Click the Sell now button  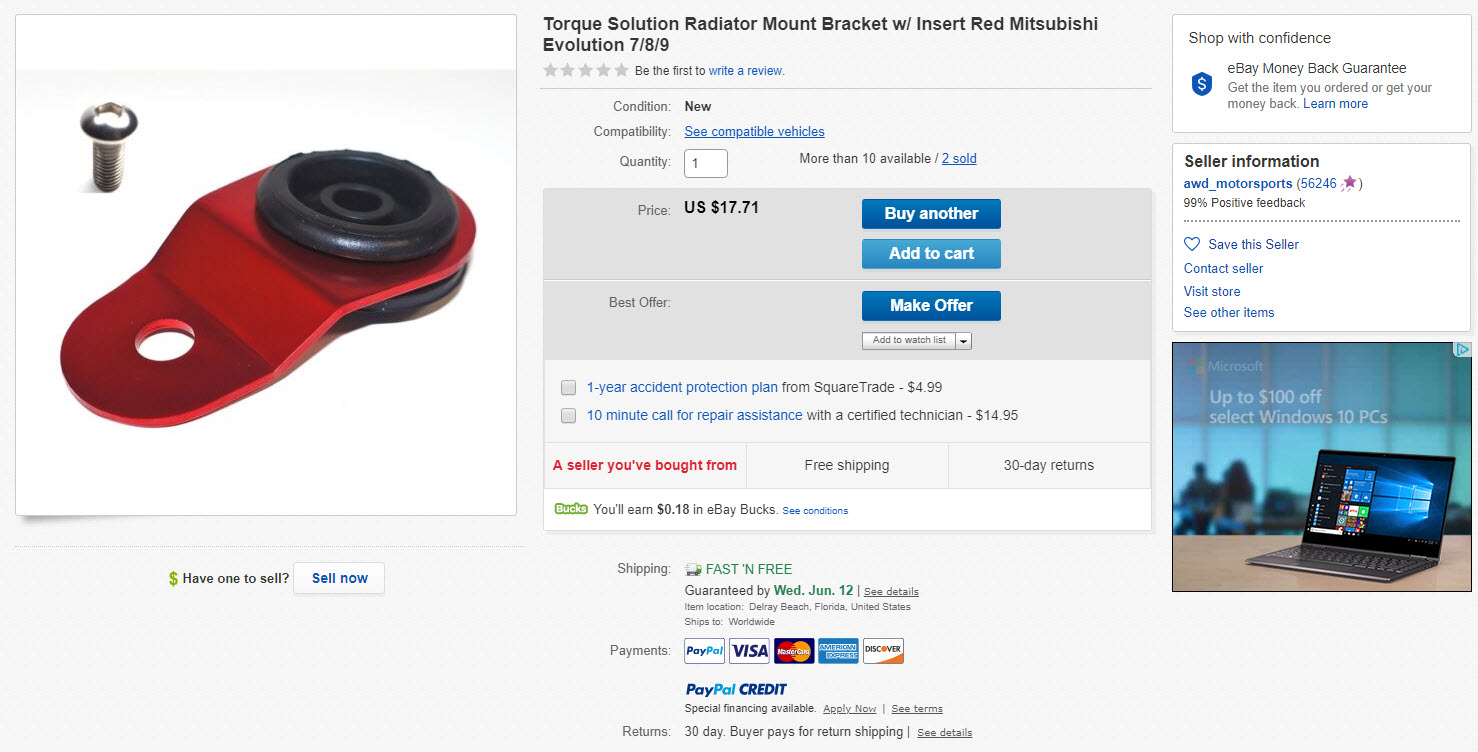coord(339,578)
